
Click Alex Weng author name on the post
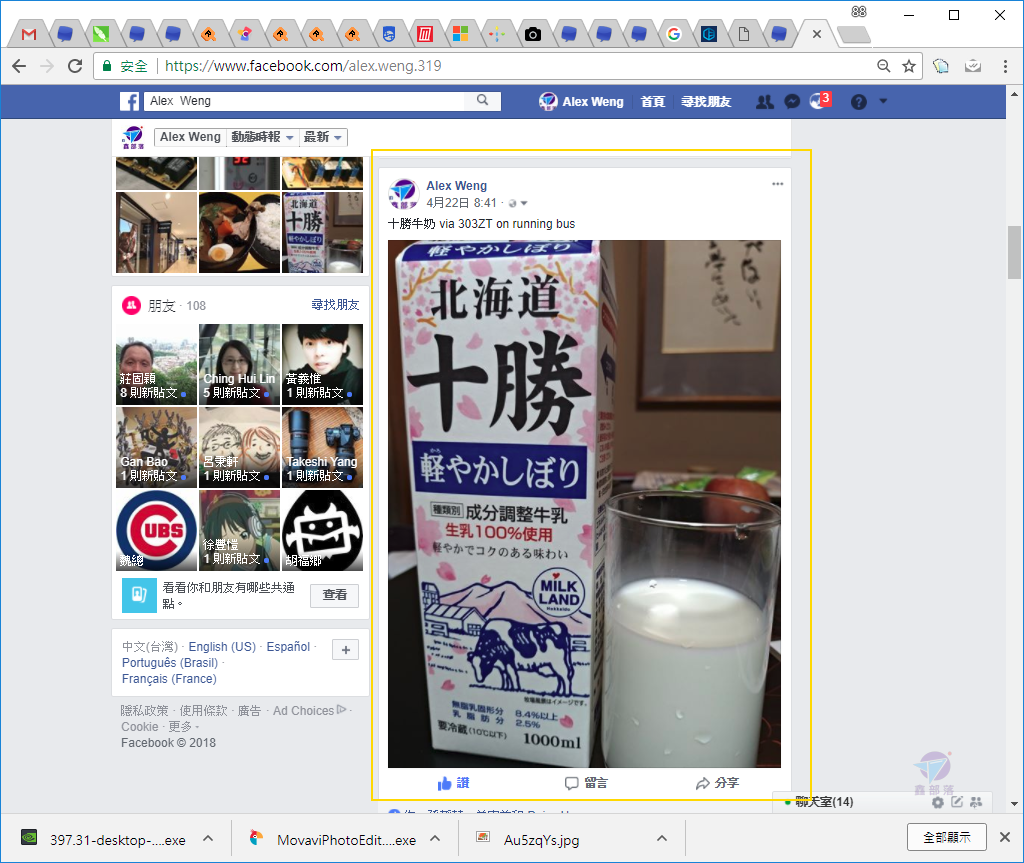pyautogui.click(x=456, y=186)
